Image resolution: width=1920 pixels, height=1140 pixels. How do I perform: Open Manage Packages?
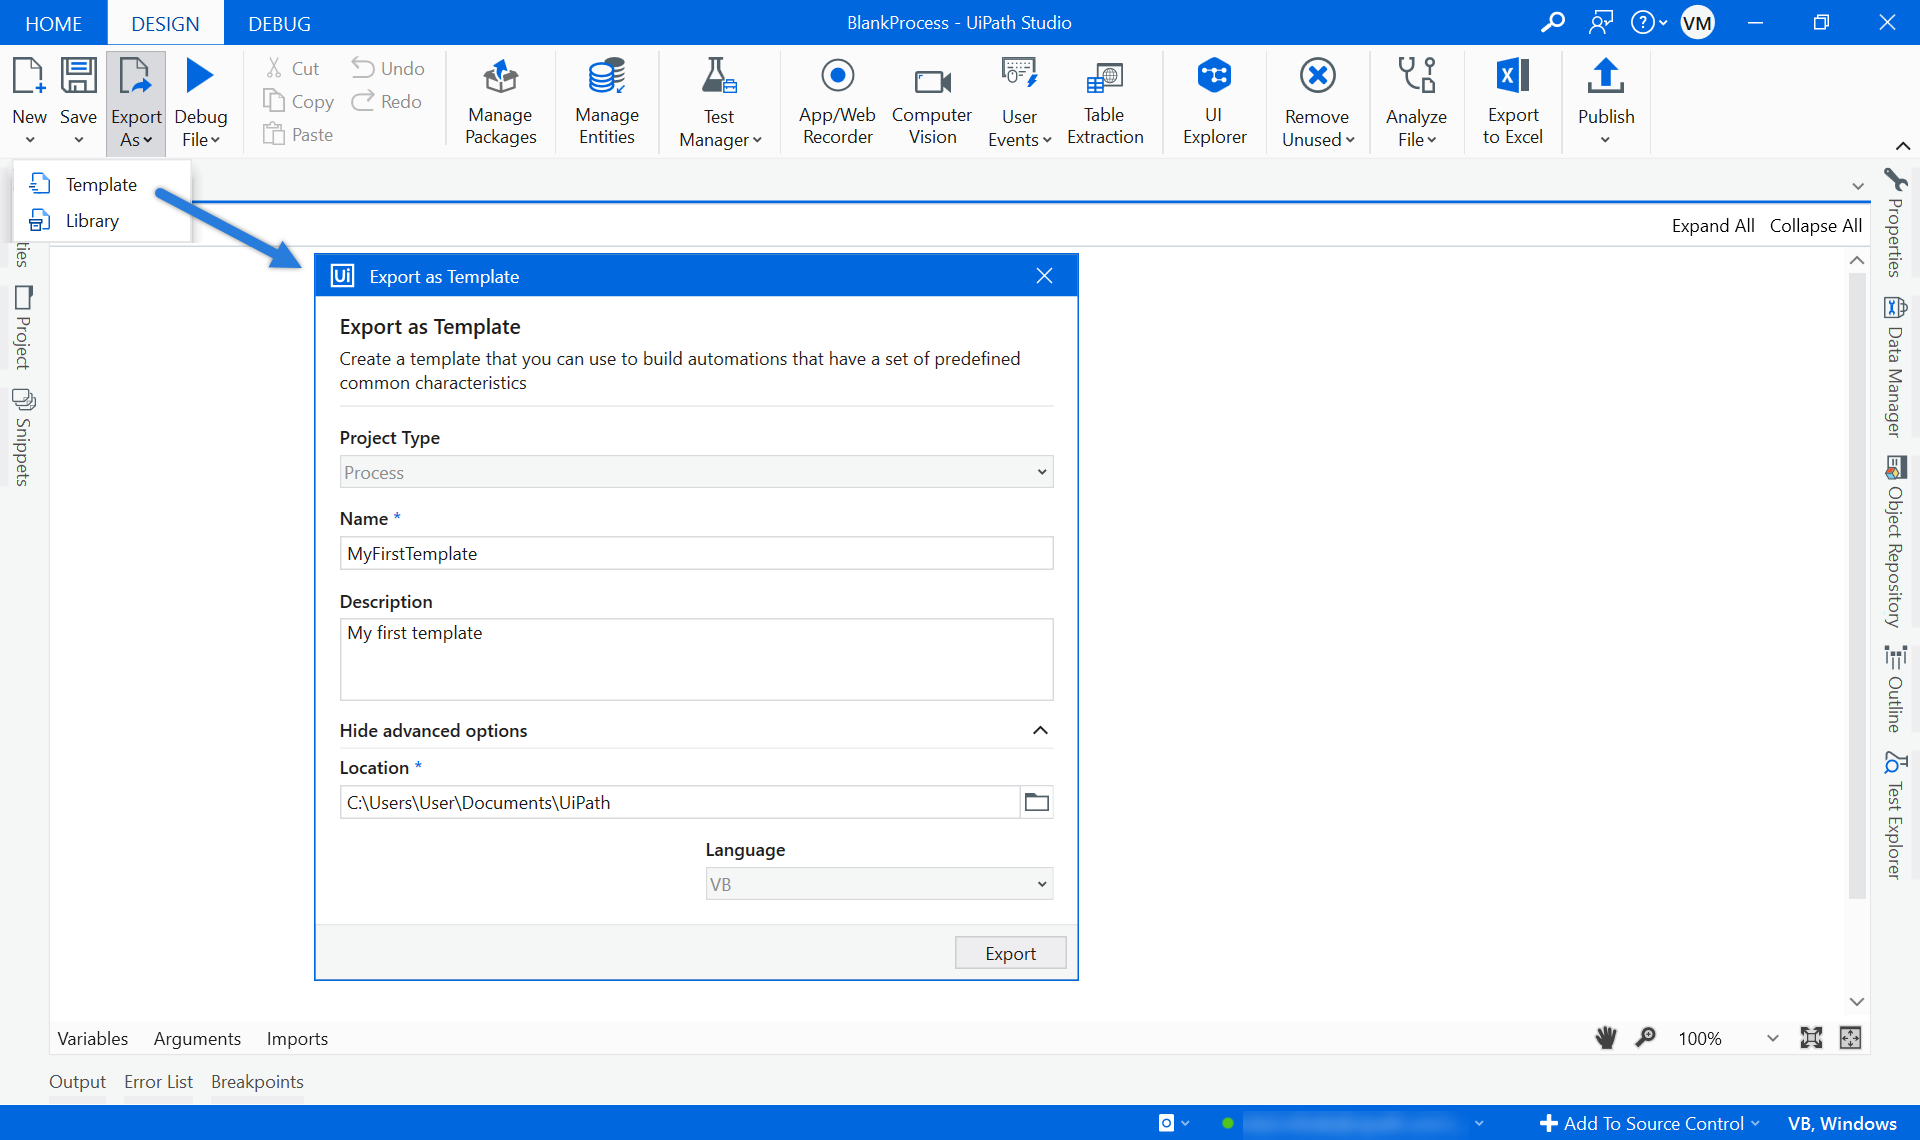[x=500, y=100]
